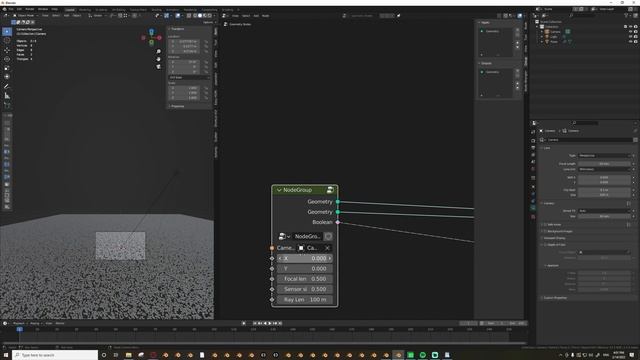The height and width of the screenshot is (360, 640).
Task: Enable the Depth of Field checkbox
Action: (x=545, y=244)
